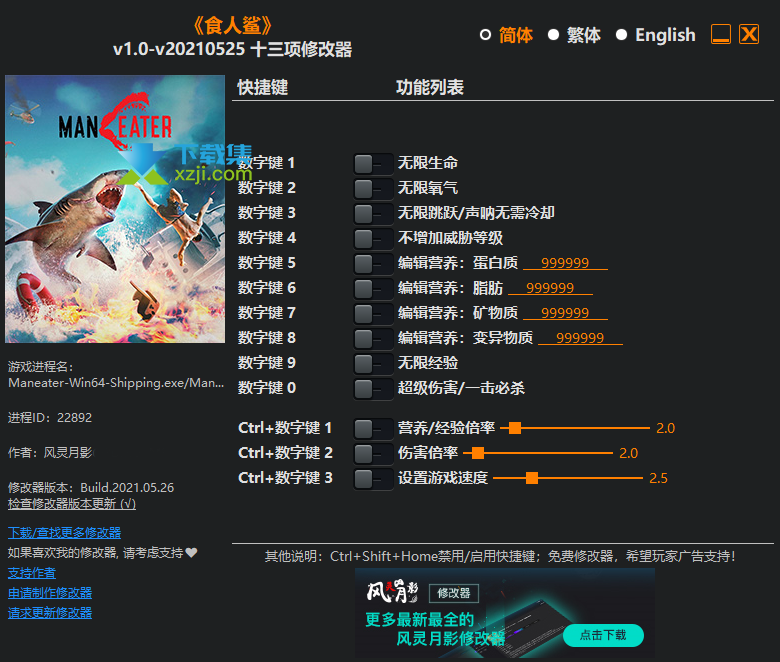Click Ctrl+数字键 3 hotkey label
The height and width of the screenshot is (662, 780).
285,477
